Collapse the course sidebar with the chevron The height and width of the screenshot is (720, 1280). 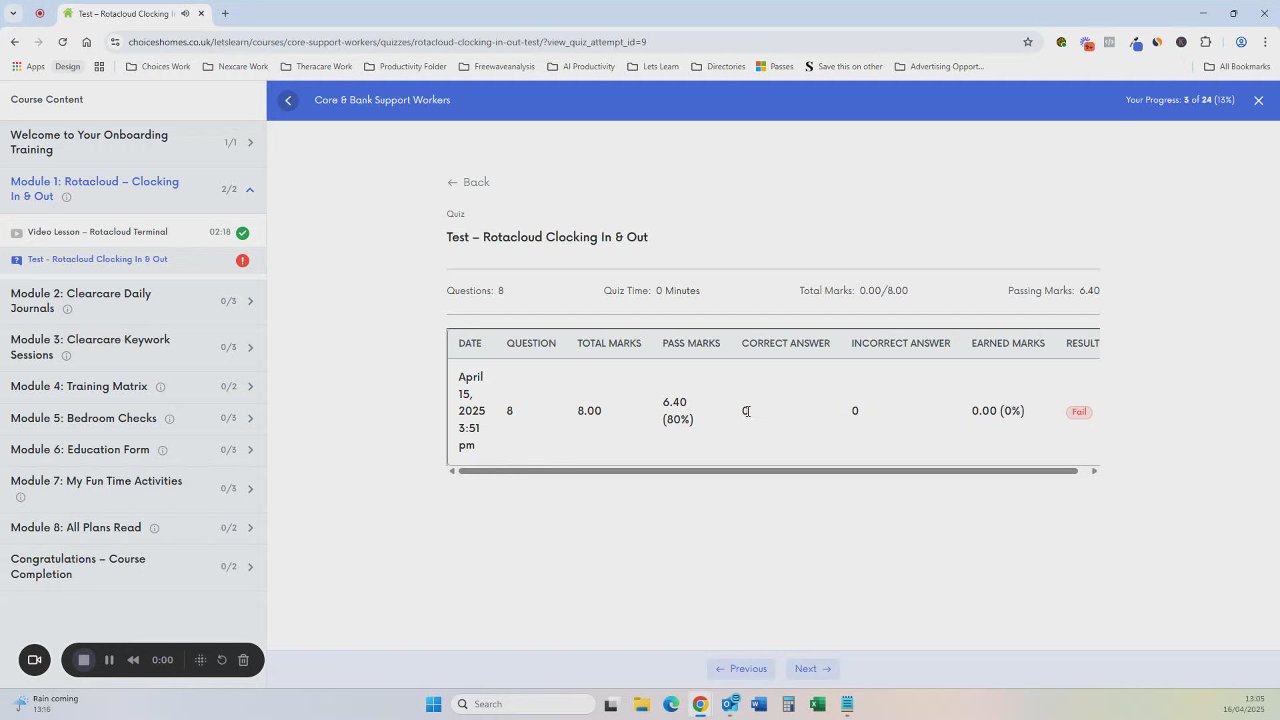288,100
